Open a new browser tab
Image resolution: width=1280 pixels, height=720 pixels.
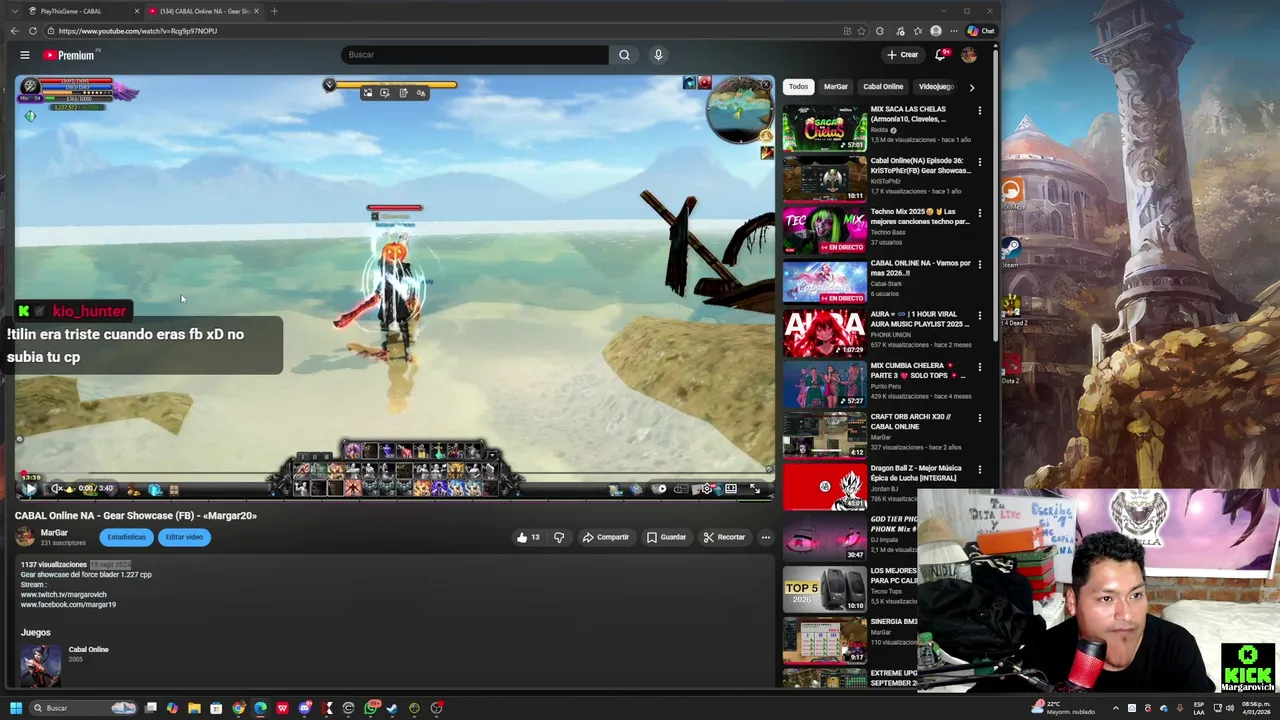coord(274,11)
